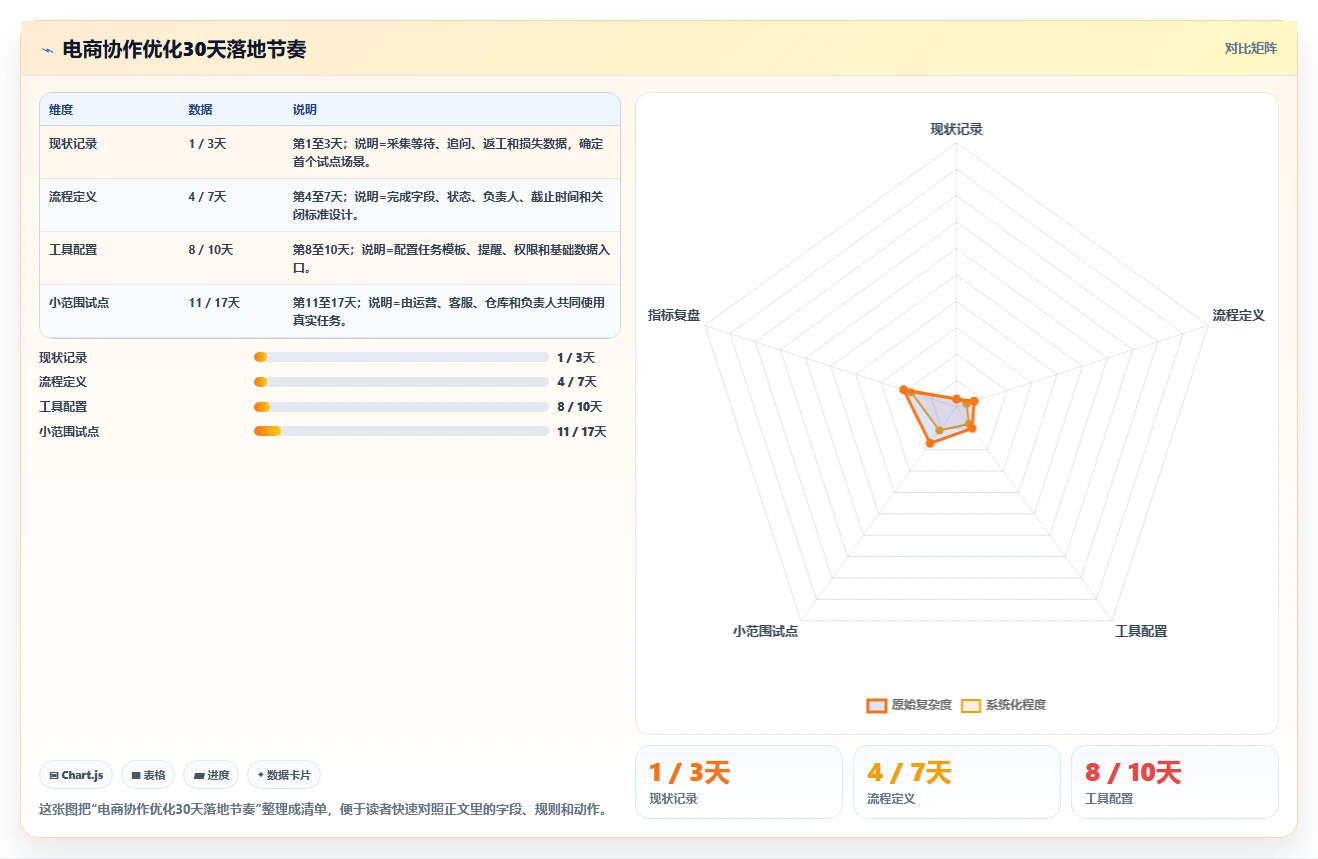Click the description starting 第4至7天

(448, 205)
